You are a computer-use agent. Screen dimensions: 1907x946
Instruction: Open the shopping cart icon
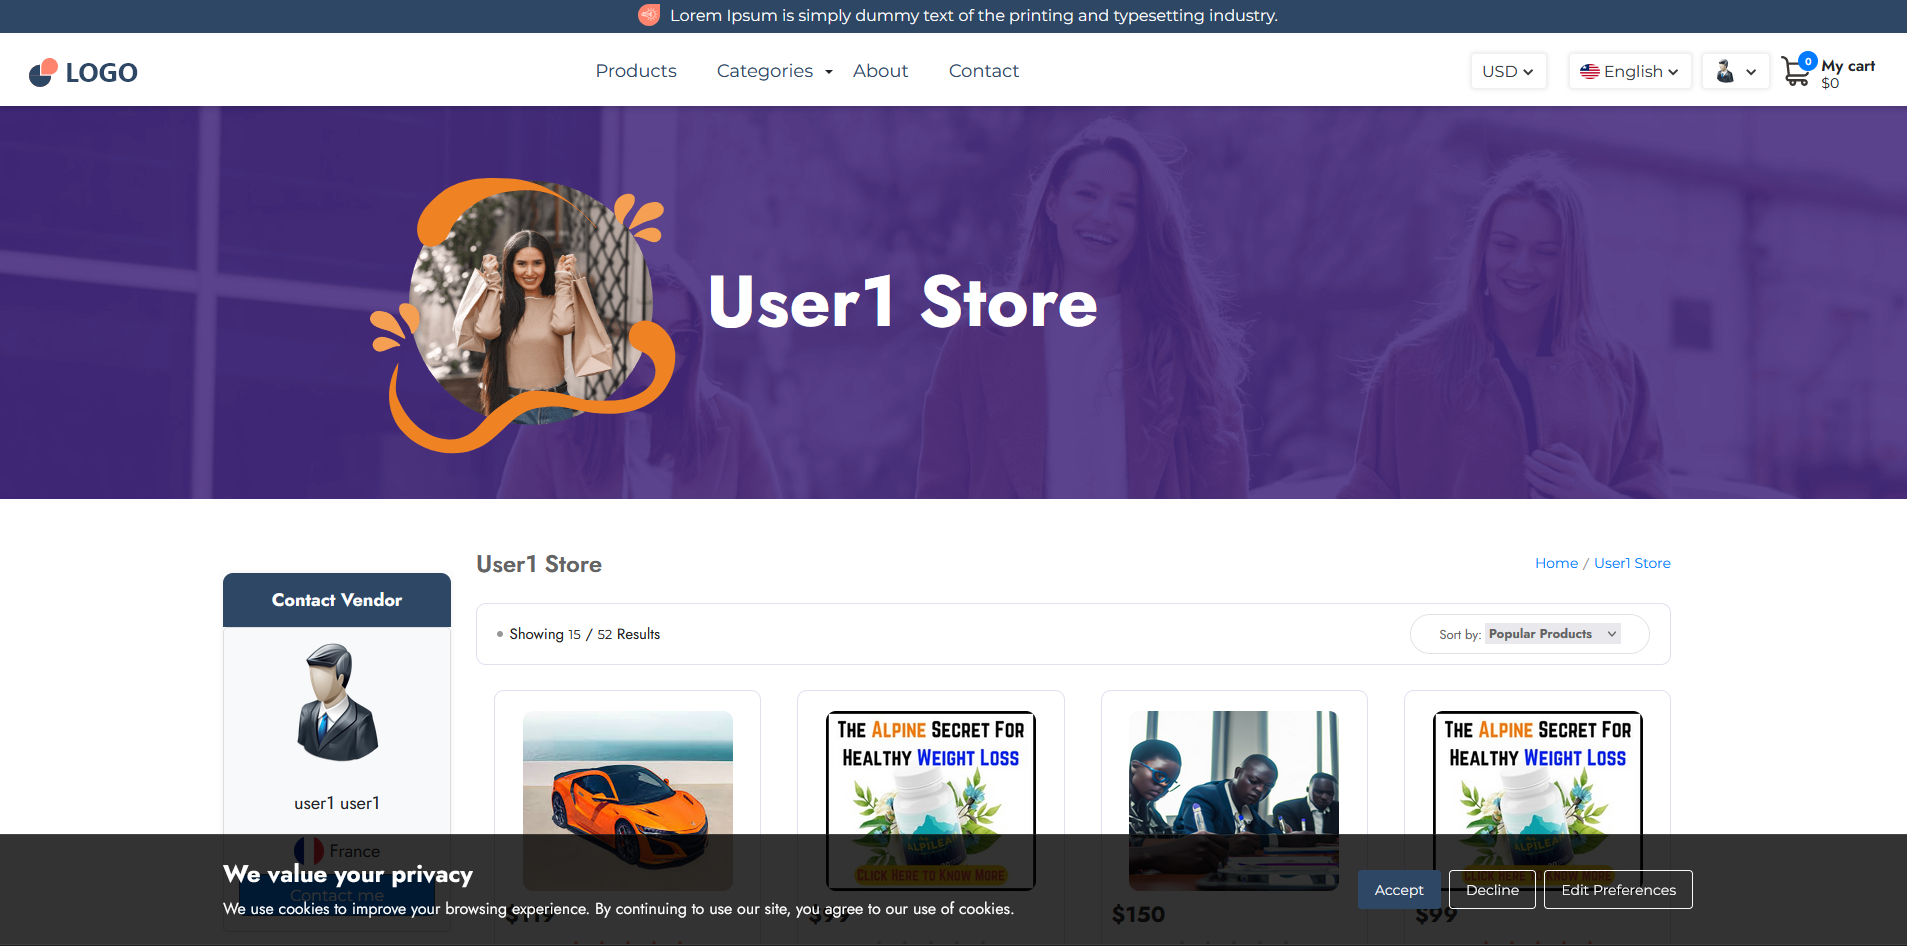(x=1796, y=72)
